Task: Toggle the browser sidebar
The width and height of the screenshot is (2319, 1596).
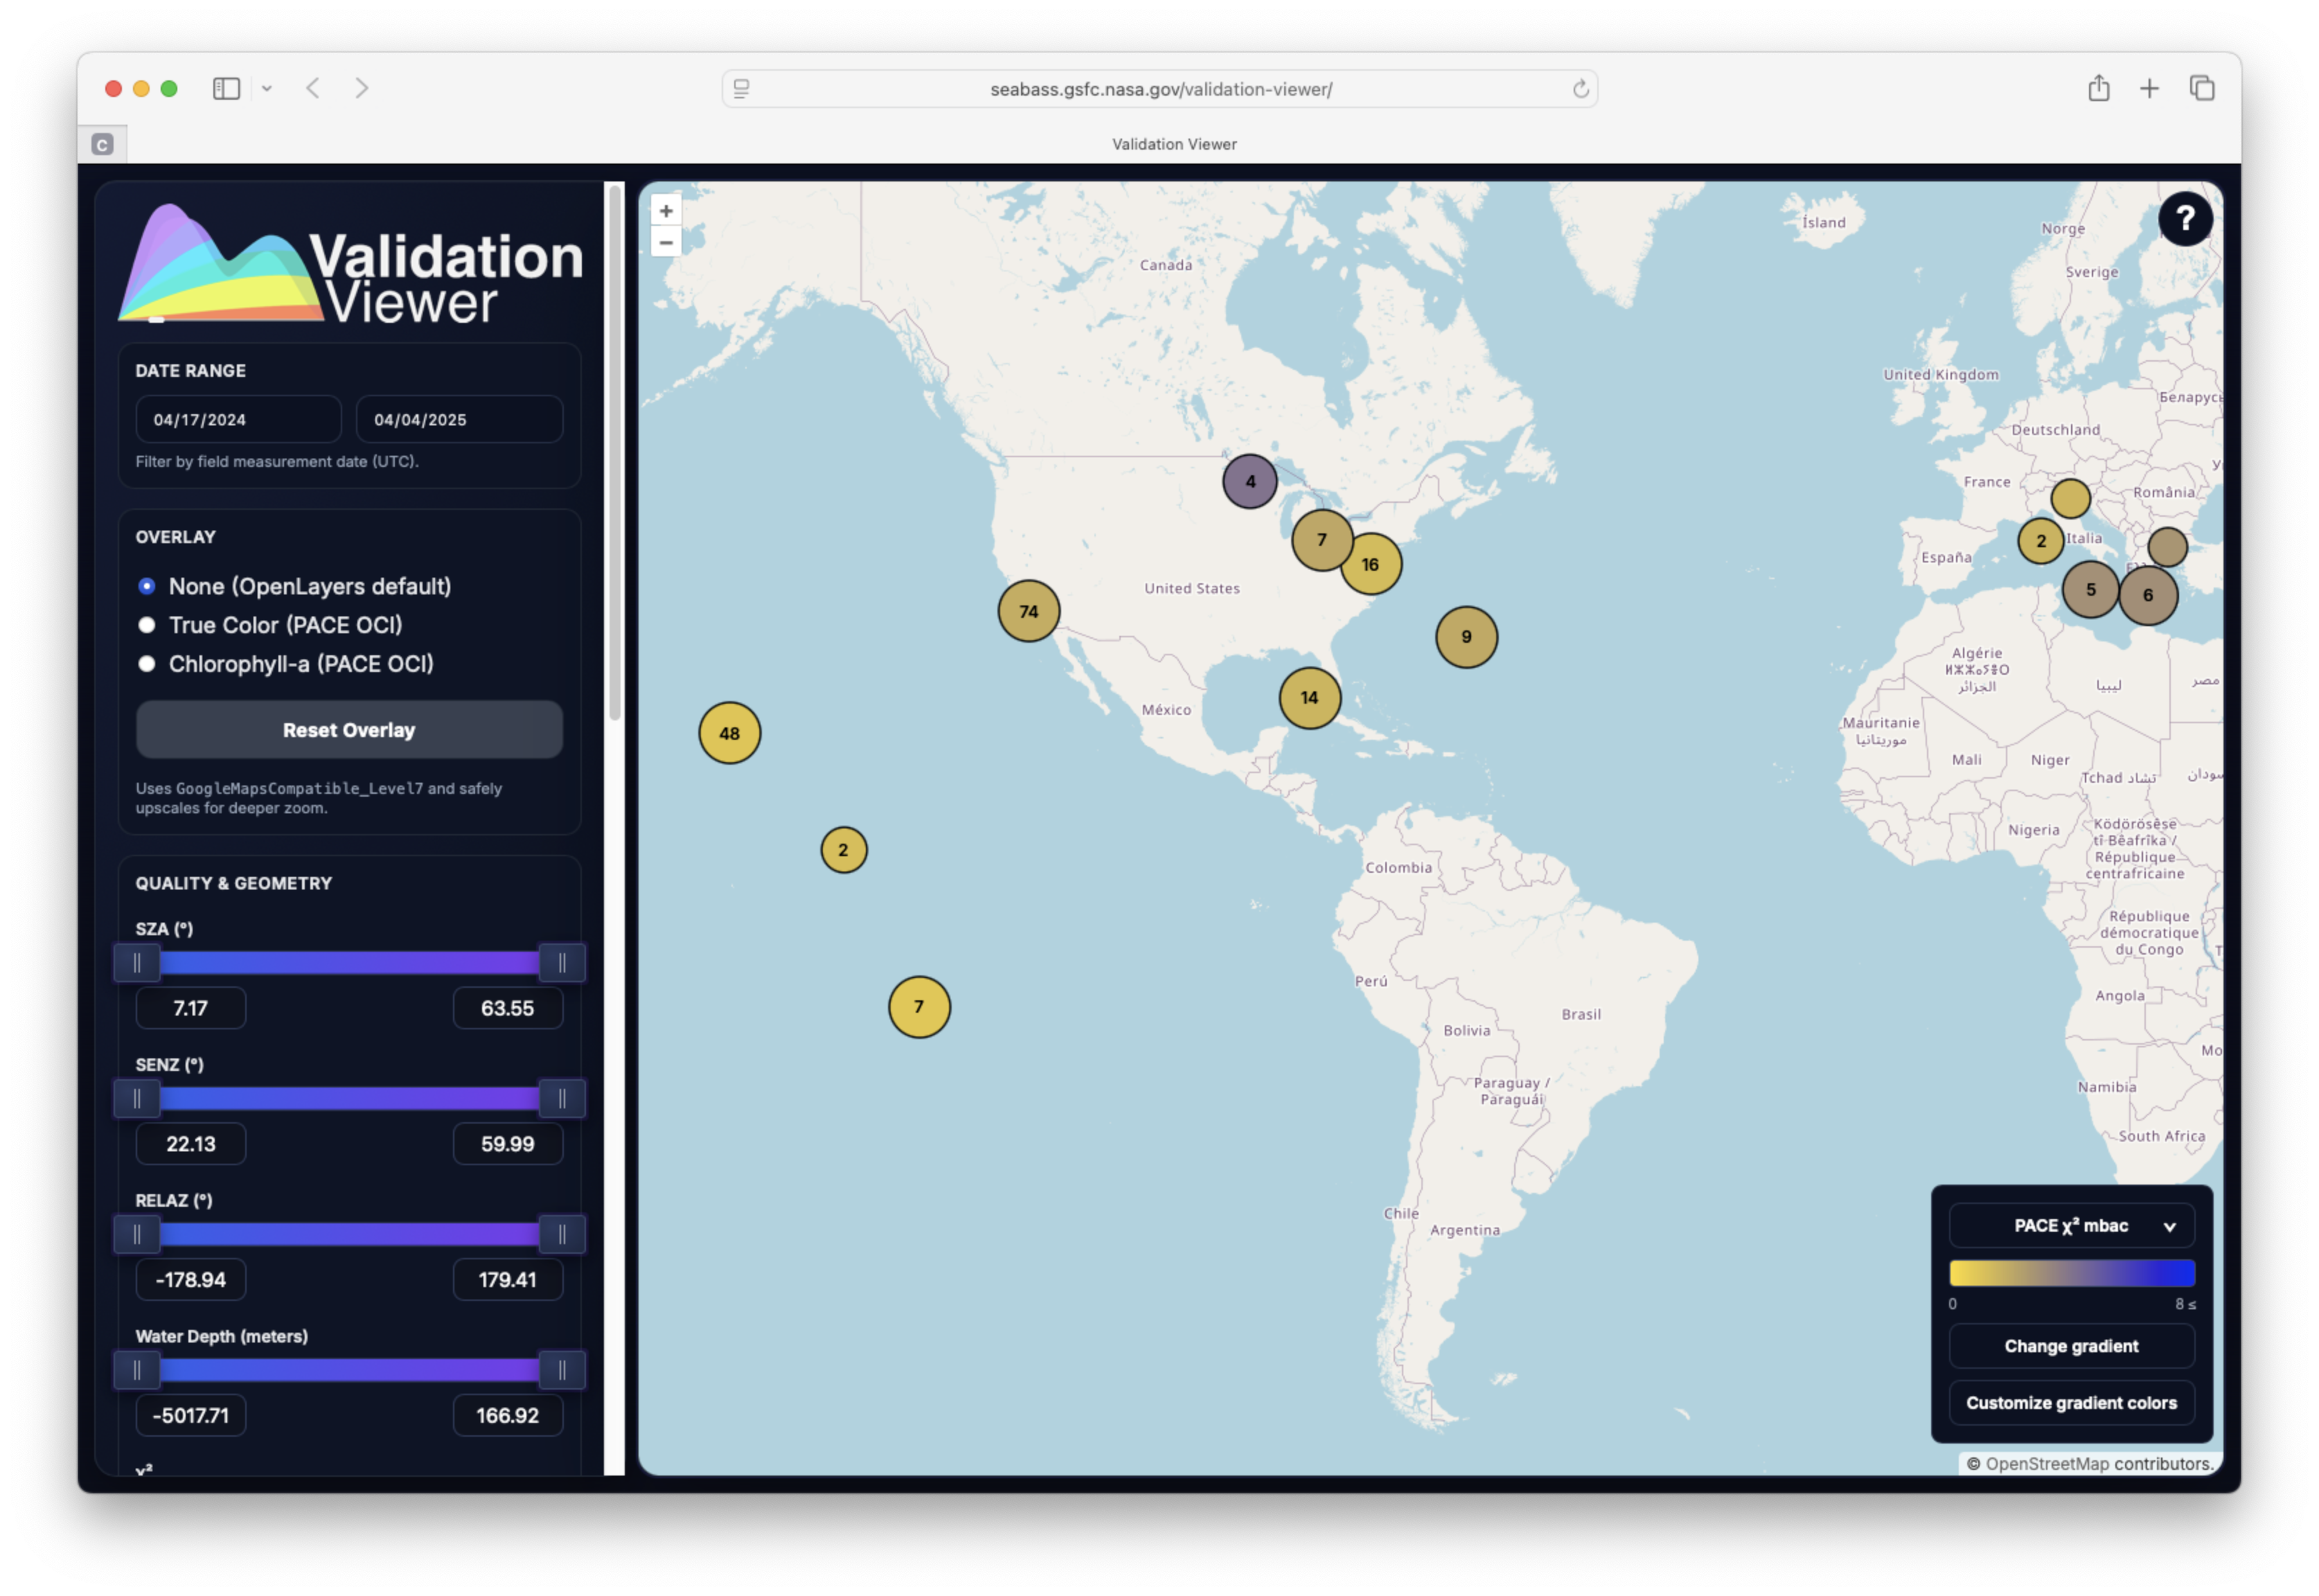Action: pyautogui.click(x=227, y=88)
